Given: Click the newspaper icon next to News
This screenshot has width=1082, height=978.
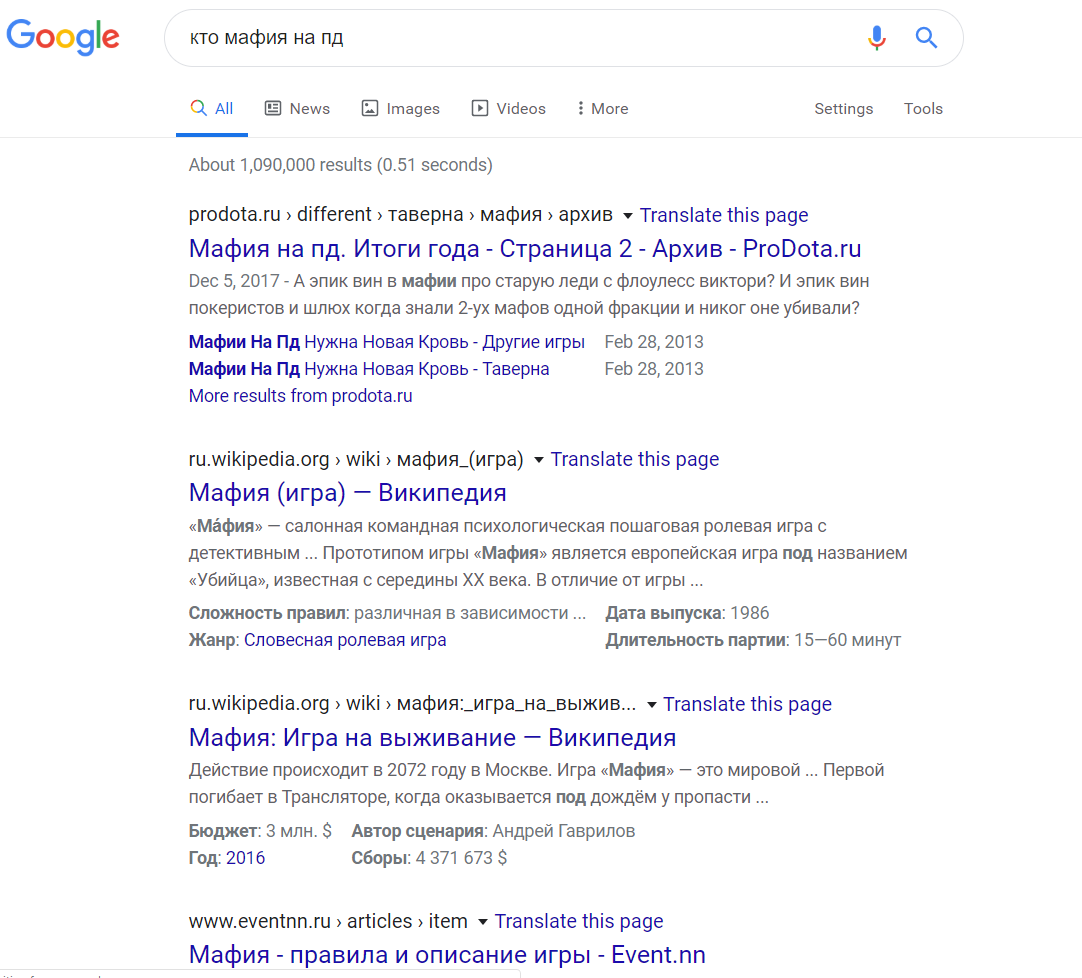Looking at the screenshot, I should click(x=272, y=107).
